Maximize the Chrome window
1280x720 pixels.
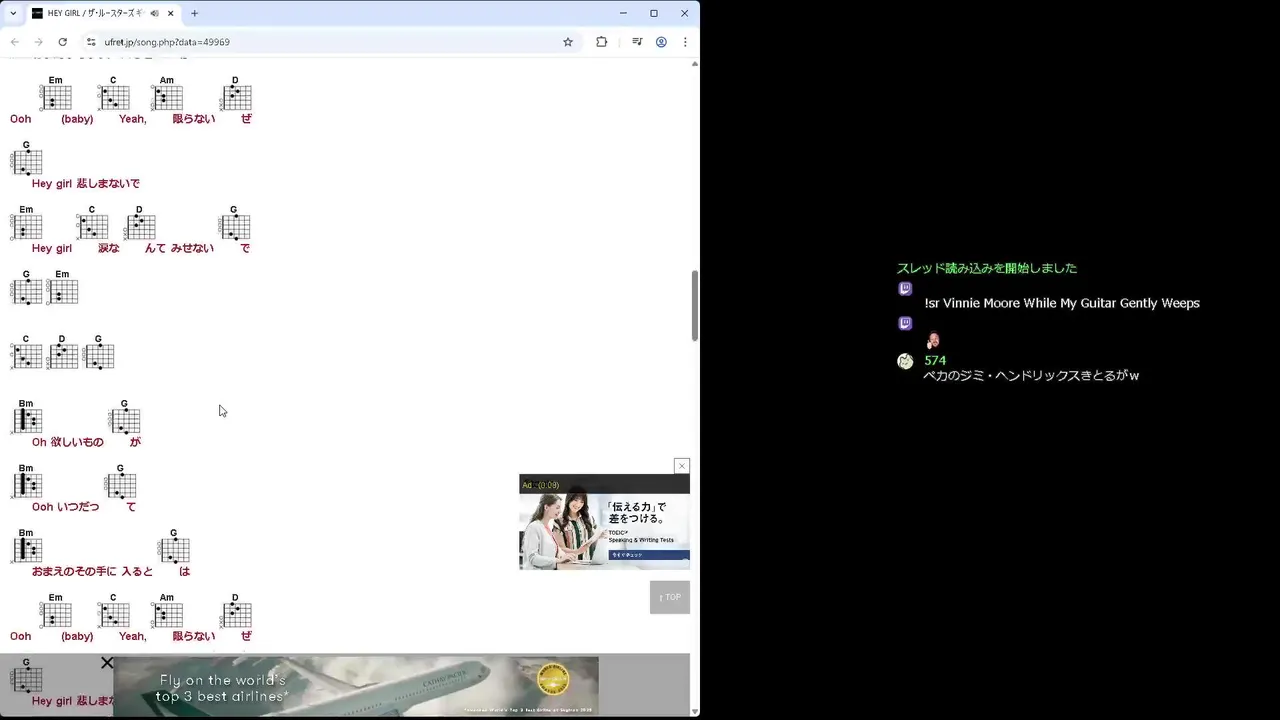654,13
